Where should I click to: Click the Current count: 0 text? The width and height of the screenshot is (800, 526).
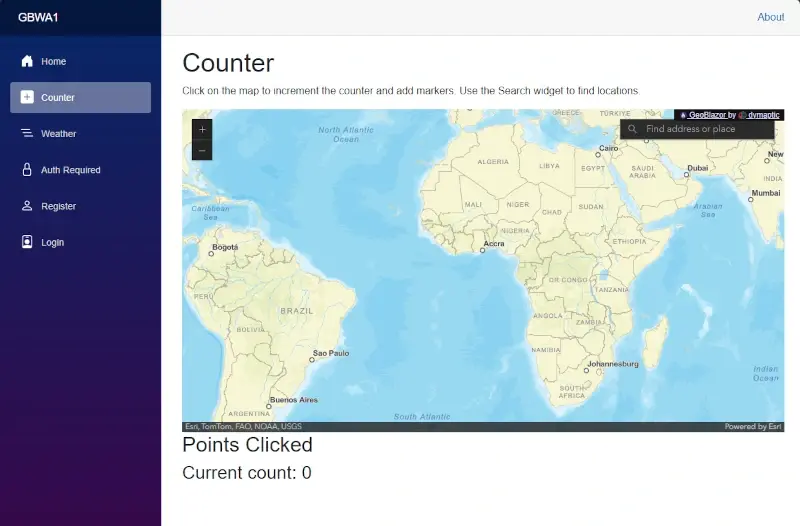[x=247, y=472]
